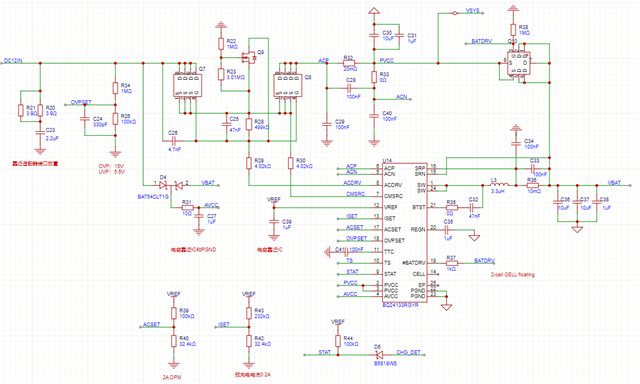Viewport: 640px width, 384px height.
Task: Select the L3 3.3uH inductor
Action: click(x=499, y=185)
